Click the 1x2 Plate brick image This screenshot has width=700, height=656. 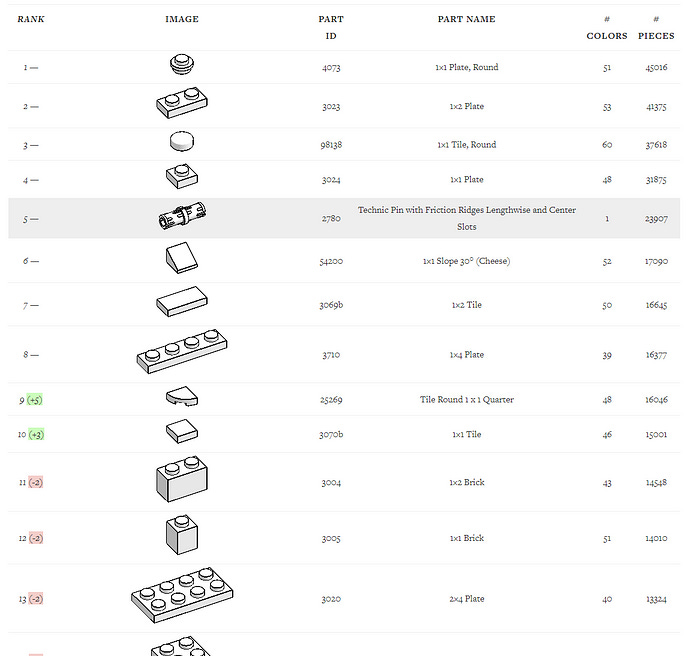tap(182, 103)
